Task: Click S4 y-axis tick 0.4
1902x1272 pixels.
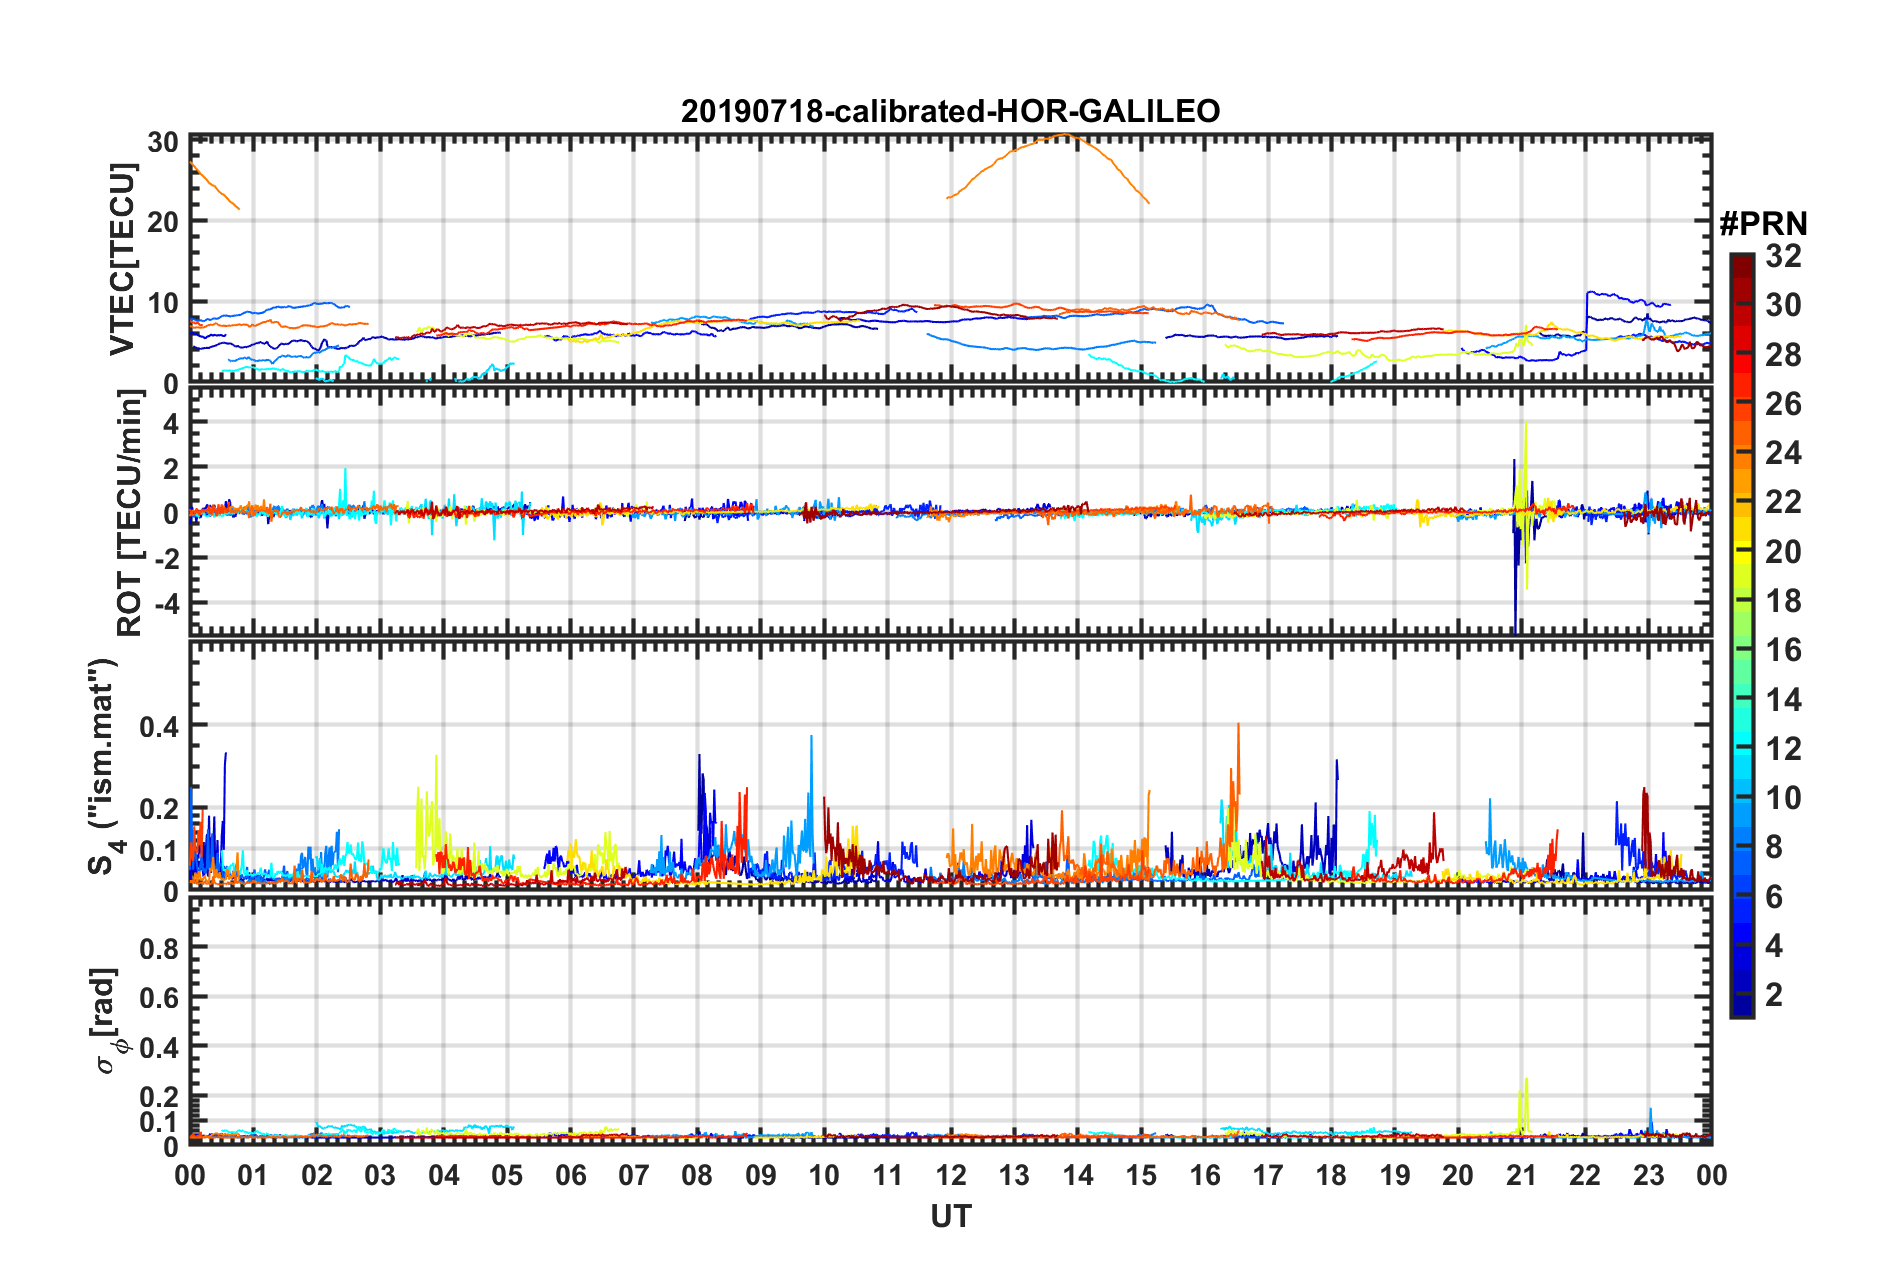Action: [x=159, y=727]
